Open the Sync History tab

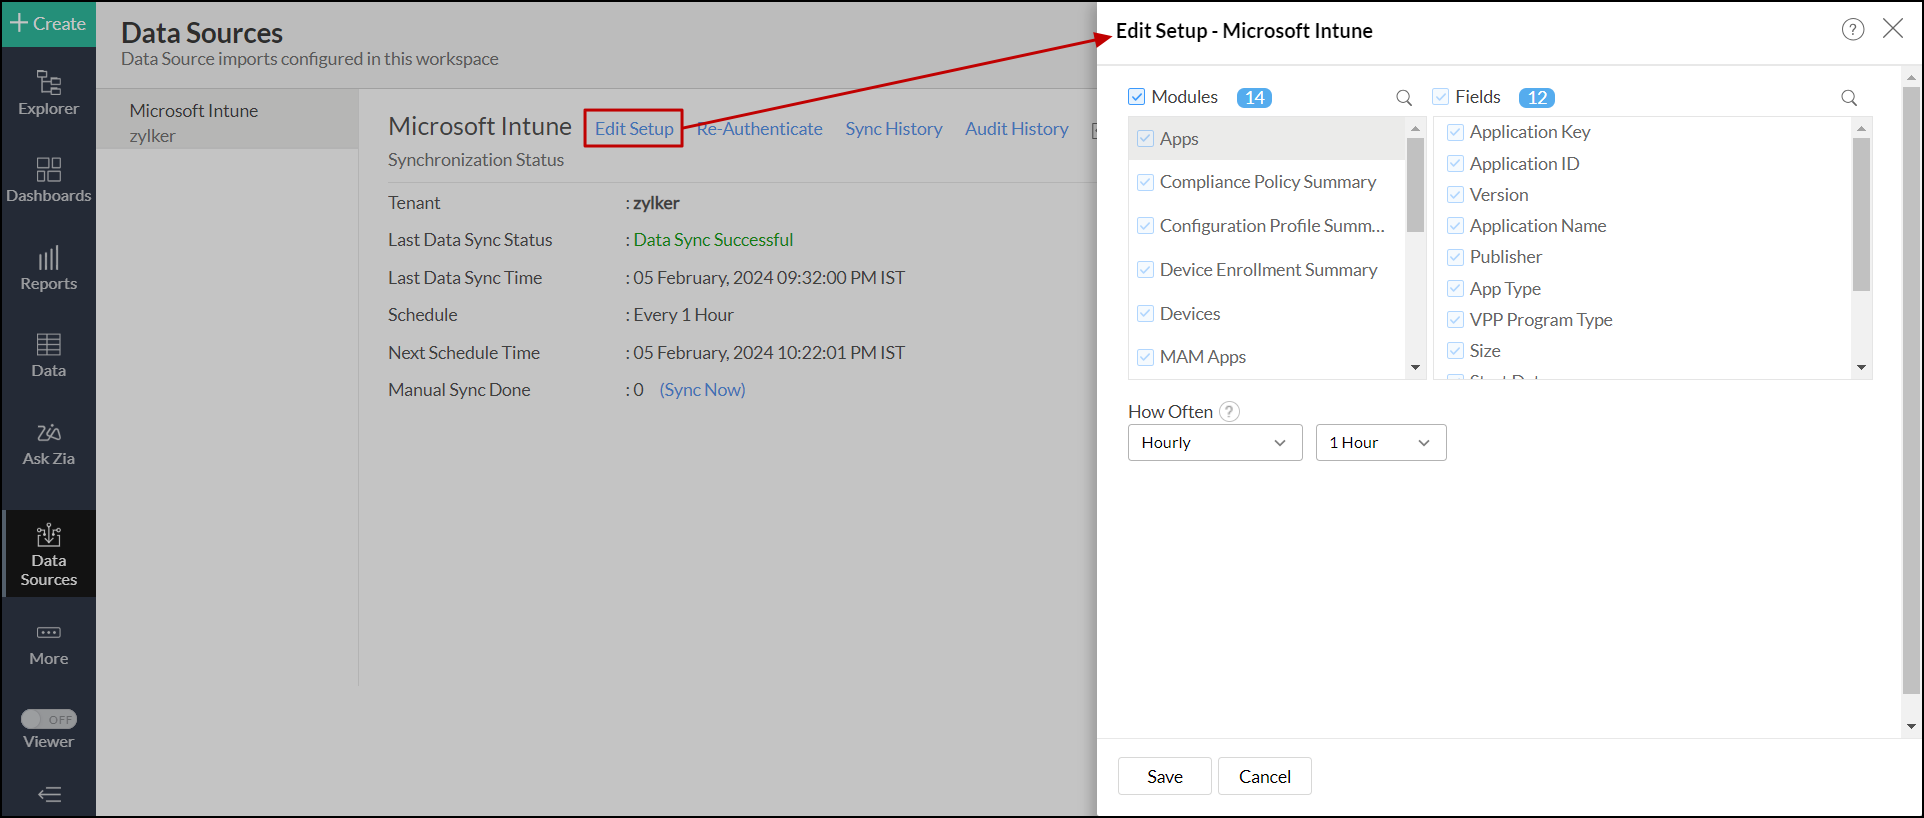click(x=893, y=129)
